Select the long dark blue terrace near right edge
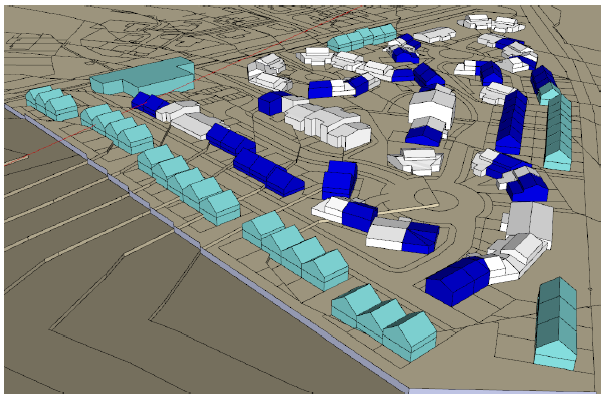 pos(511,122)
